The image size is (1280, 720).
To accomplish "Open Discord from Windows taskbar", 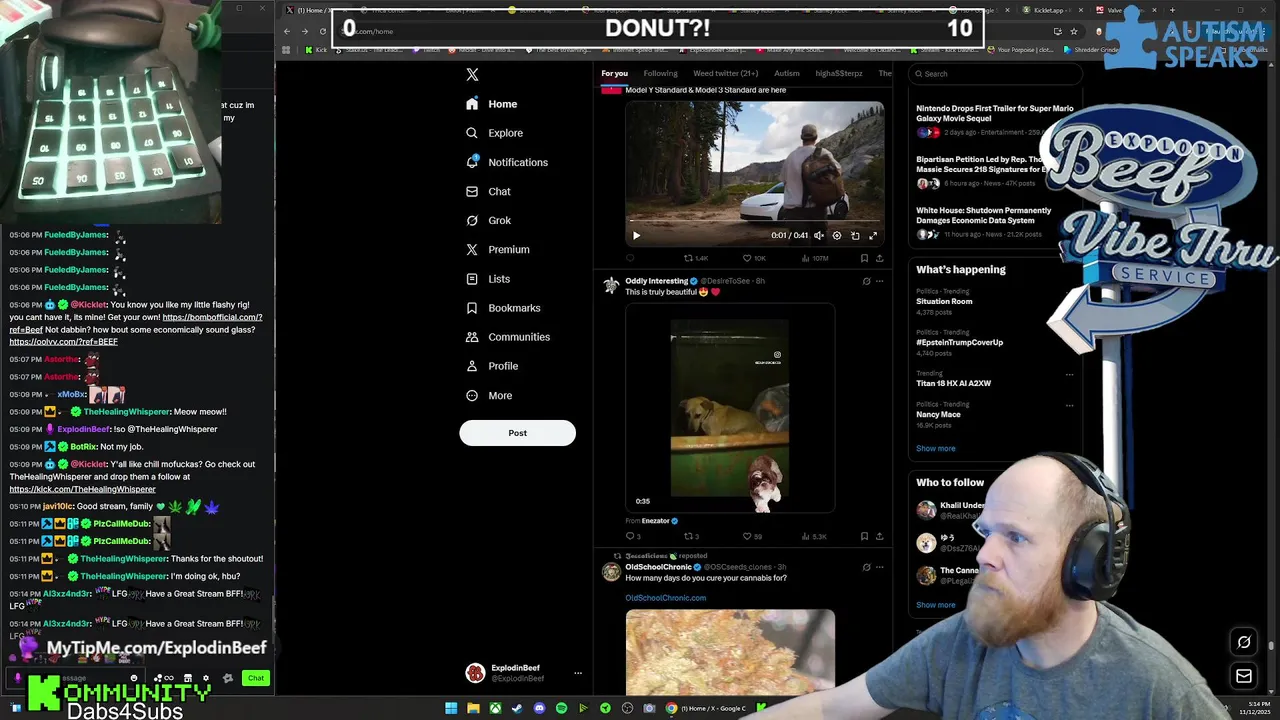I will click(x=539, y=708).
